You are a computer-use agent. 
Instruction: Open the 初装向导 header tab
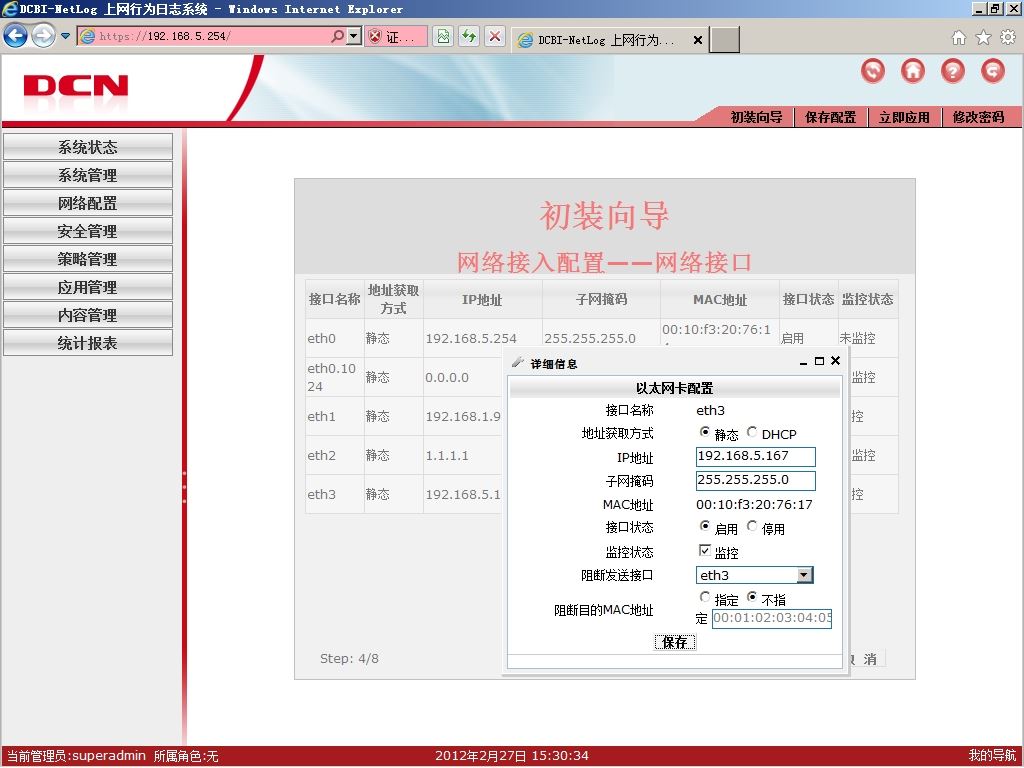point(756,117)
